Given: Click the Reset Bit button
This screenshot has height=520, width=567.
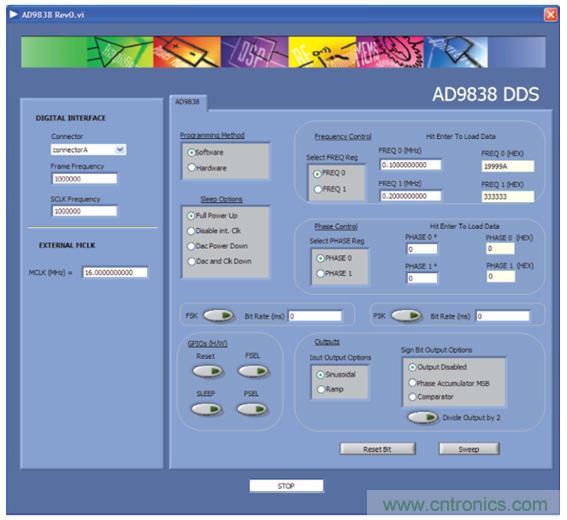Looking at the screenshot, I should (378, 449).
